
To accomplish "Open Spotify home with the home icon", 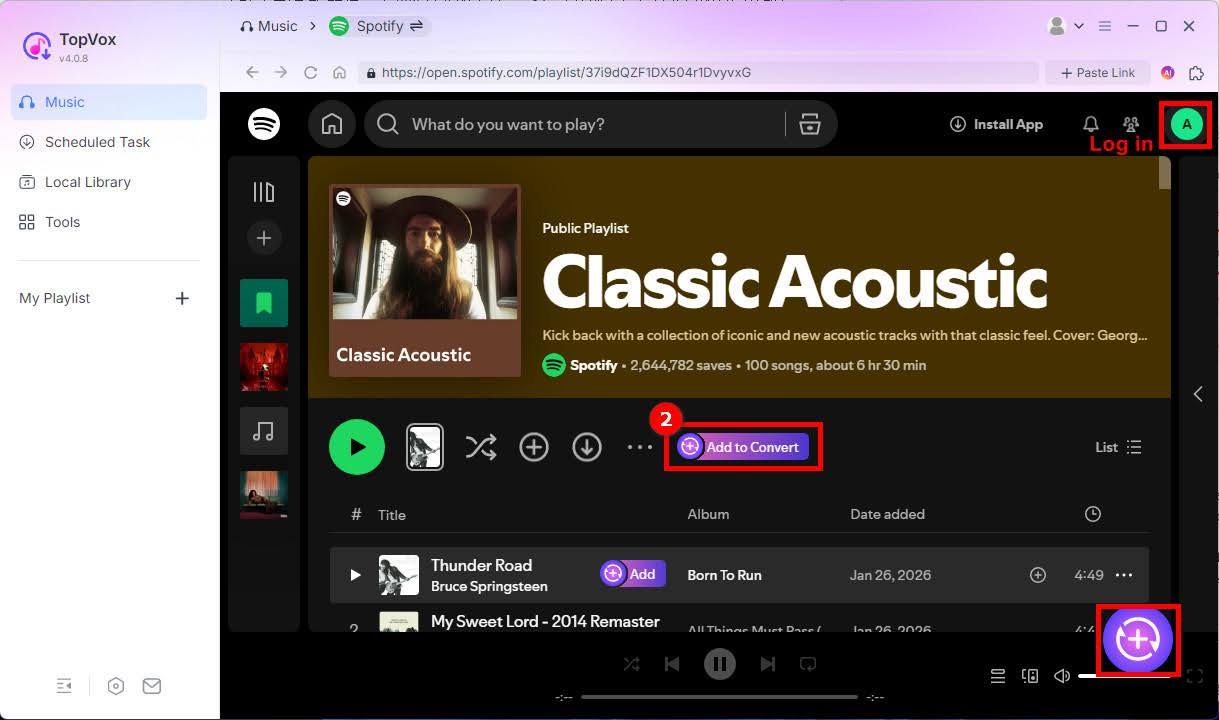I will pyautogui.click(x=332, y=123).
